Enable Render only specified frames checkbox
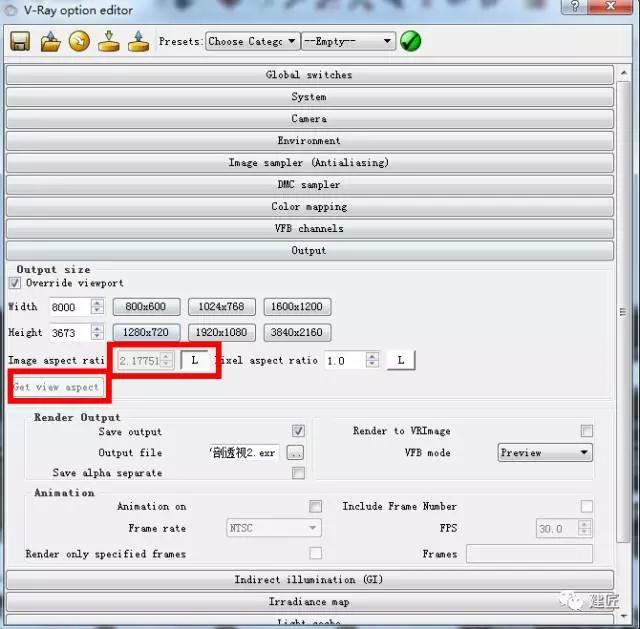Screen dimensions: 640x629 [x=315, y=553]
